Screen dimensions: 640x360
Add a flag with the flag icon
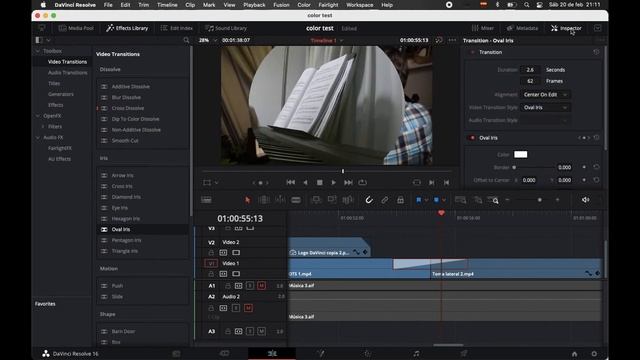419,200
